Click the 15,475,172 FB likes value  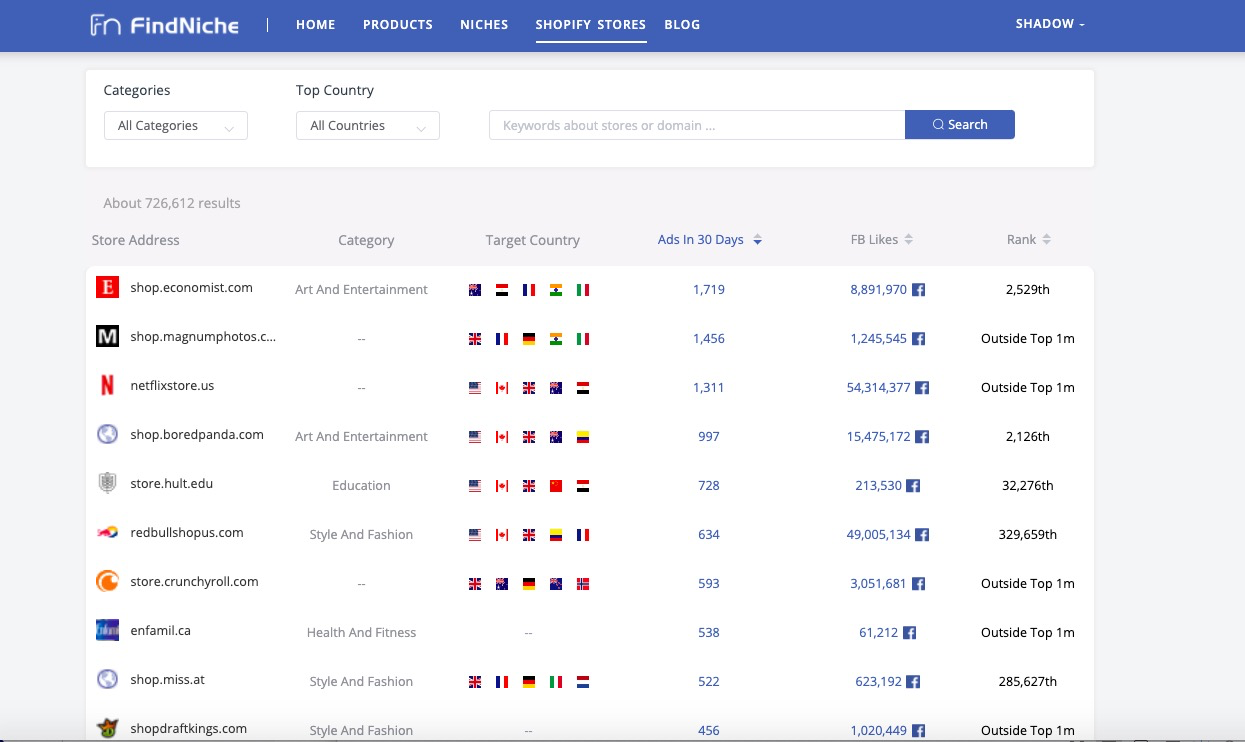(x=879, y=437)
